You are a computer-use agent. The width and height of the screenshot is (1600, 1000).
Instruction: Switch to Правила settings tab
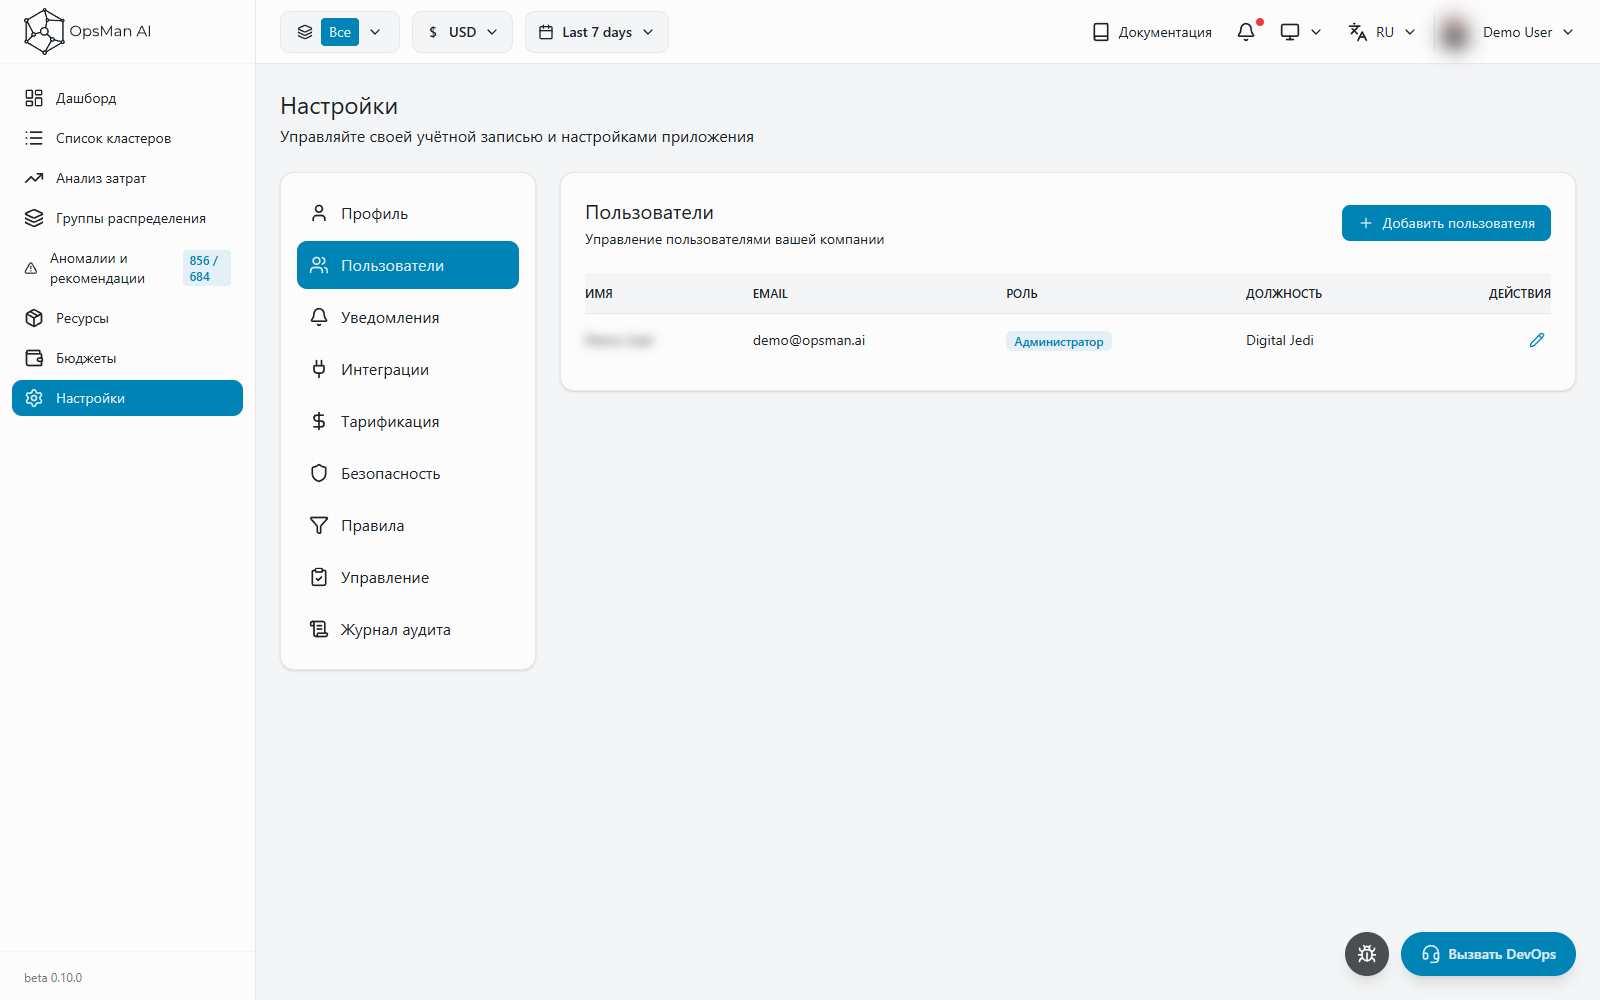408,525
